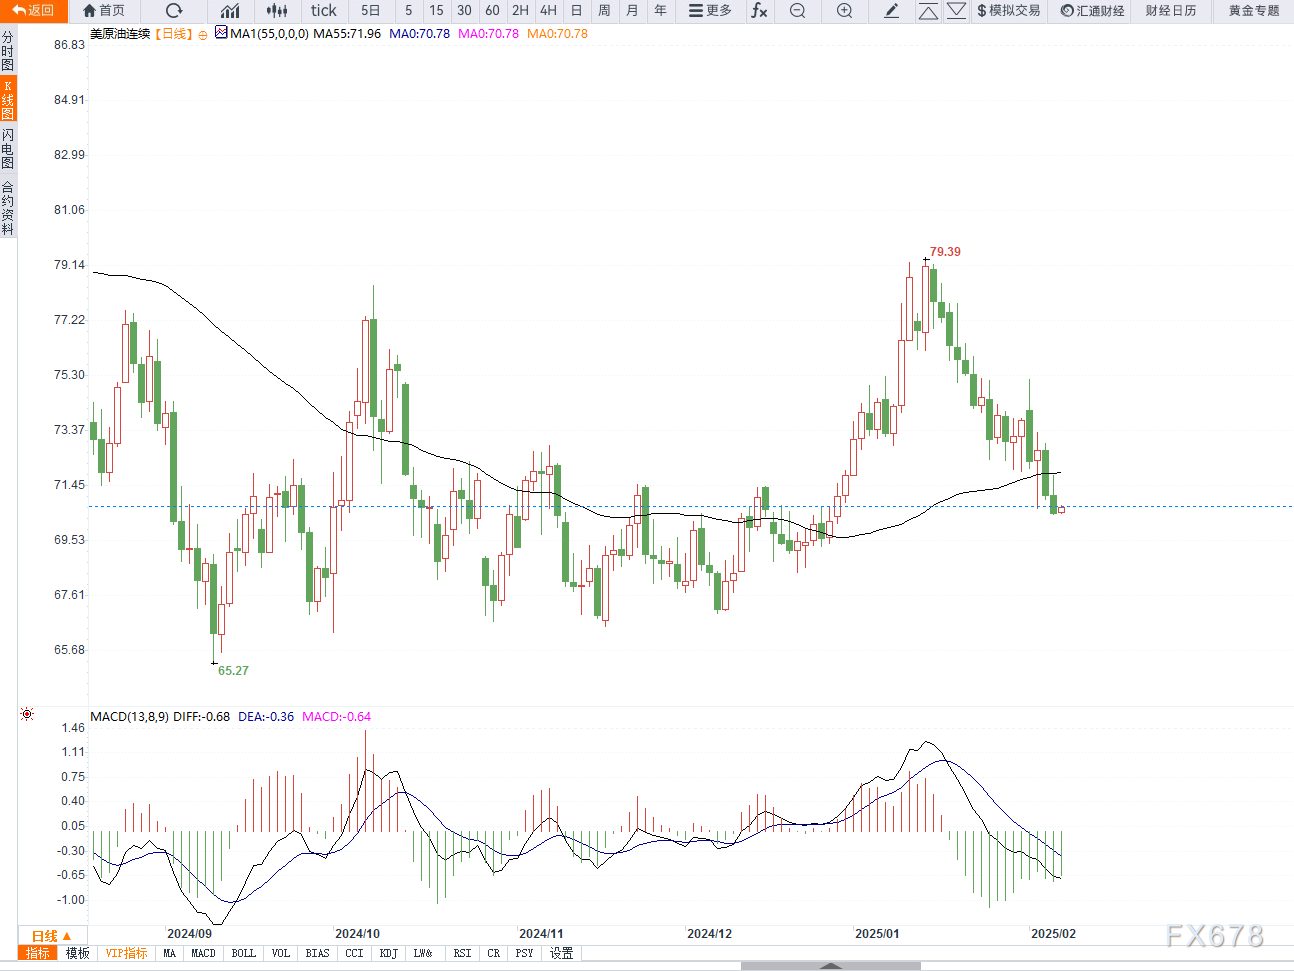The height and width of the screenshot is (971, 1294).
Task: Expand the 日线 period selector at bottom left
Action: tap(50, 936)
